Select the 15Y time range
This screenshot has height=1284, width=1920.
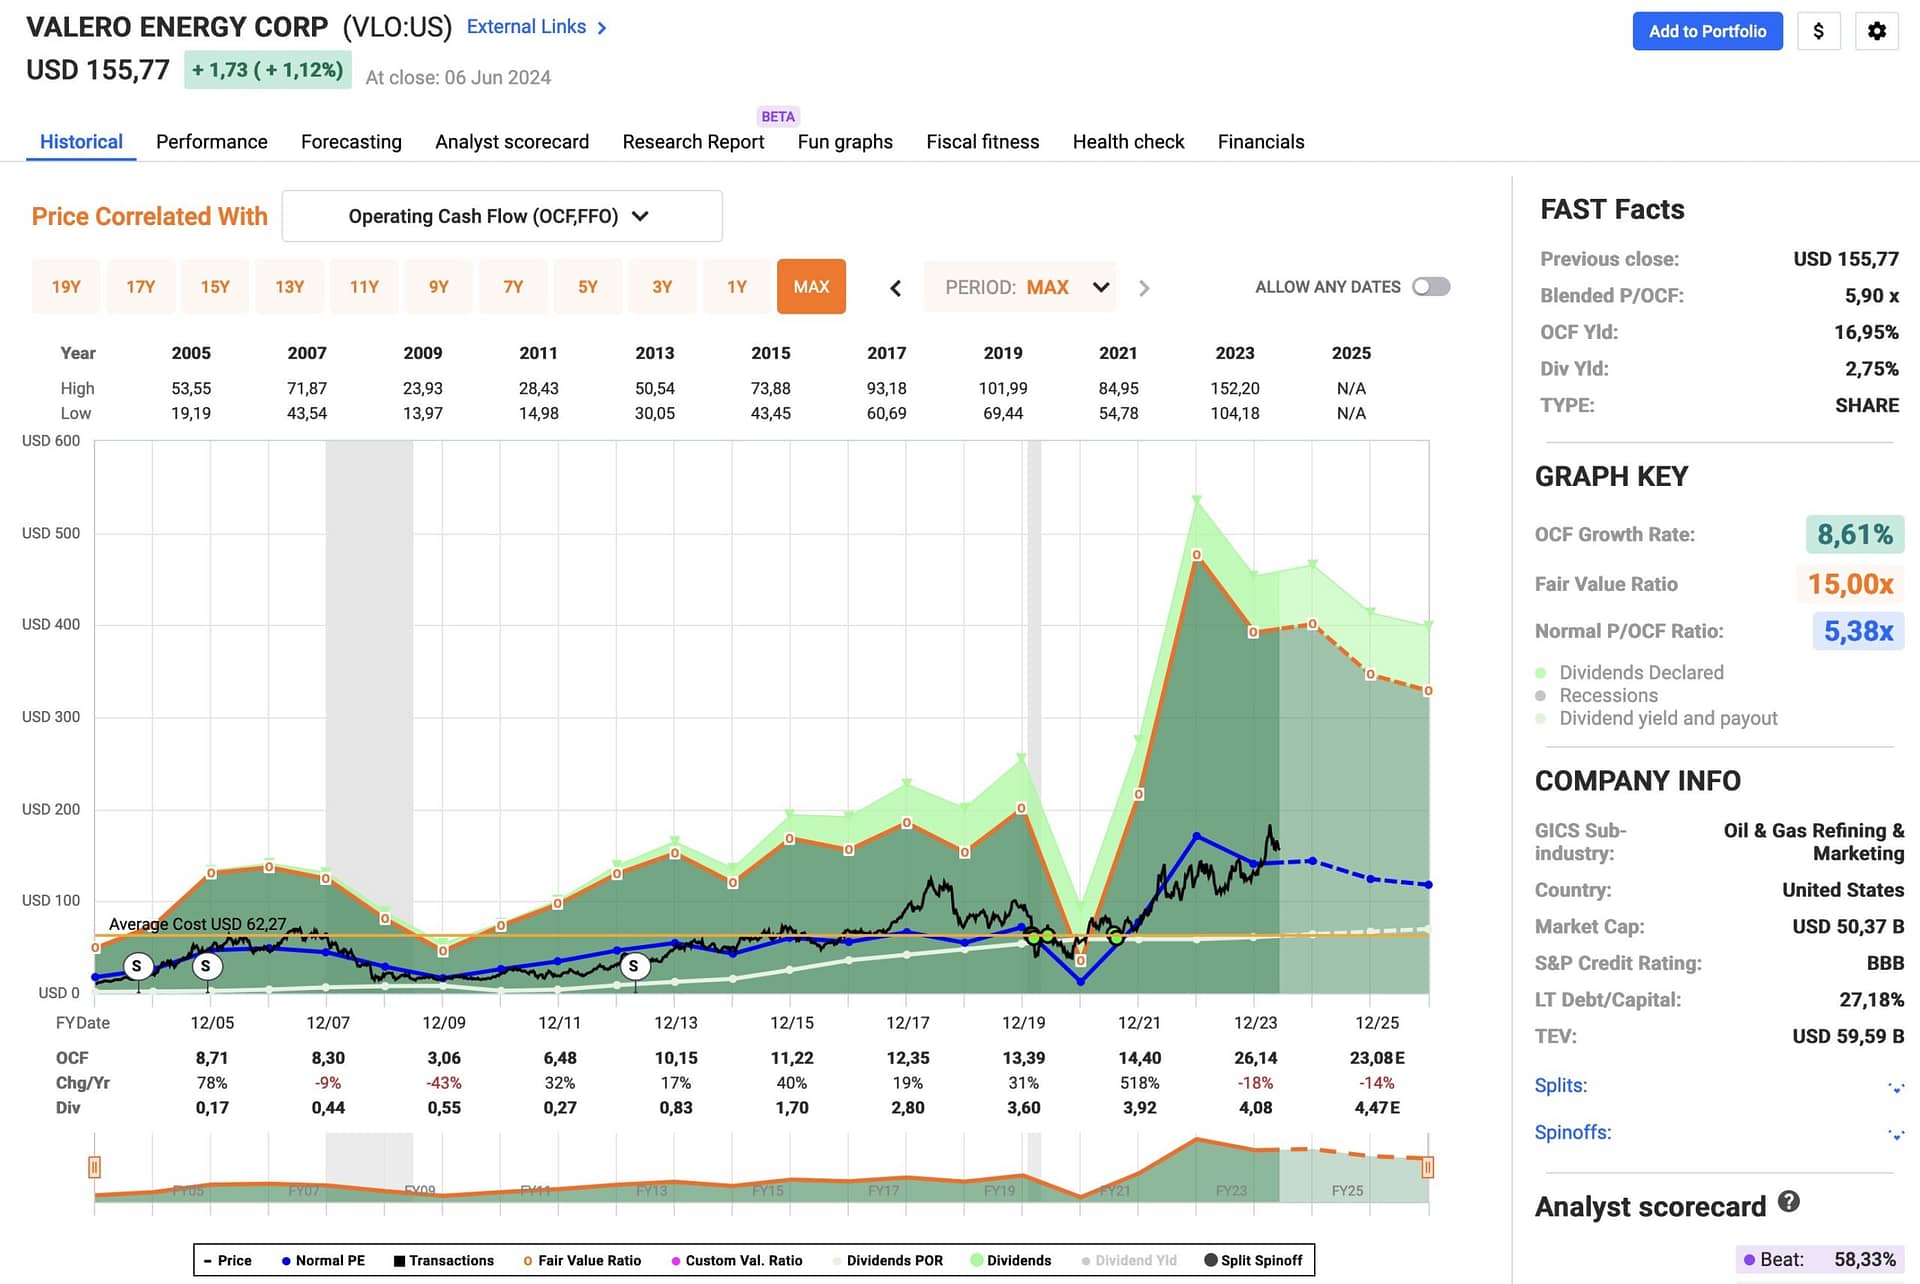(x=215, y=287)
